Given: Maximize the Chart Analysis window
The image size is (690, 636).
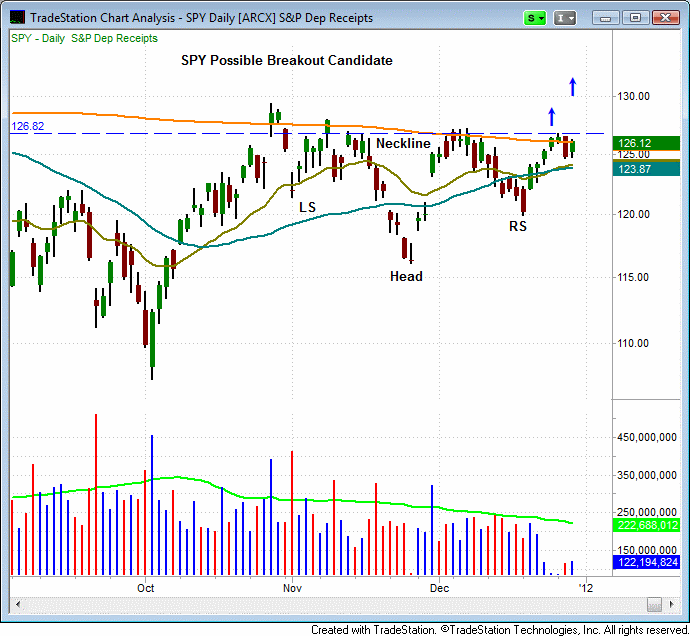Looking at the screenshot, I should click(632, 17).
